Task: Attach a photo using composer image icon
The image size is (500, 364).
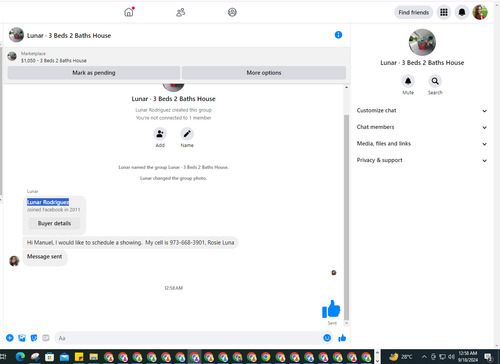Action: point(22,338)
